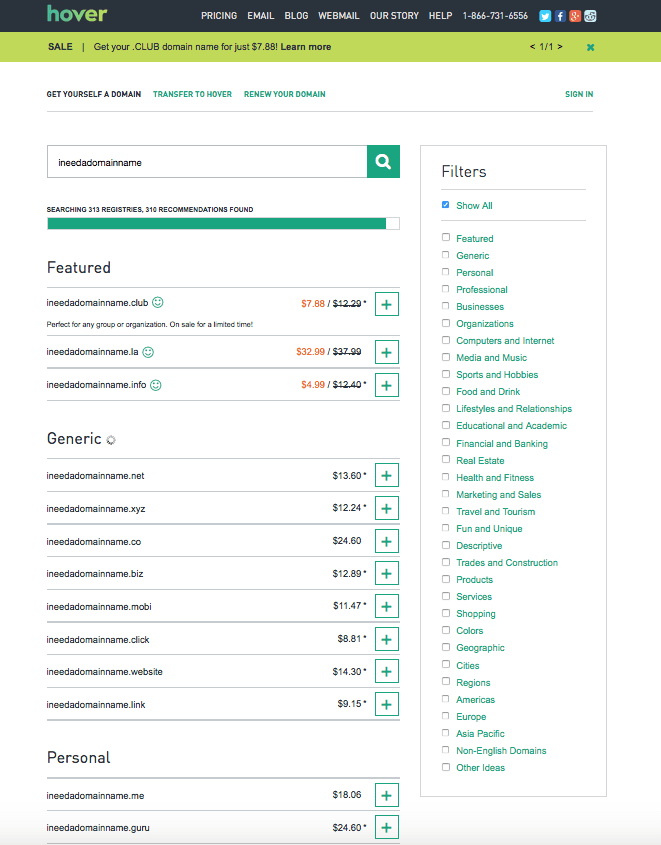Check the Computers and Internet filter
Screen dimensions: 661x845
pos(446,340)
